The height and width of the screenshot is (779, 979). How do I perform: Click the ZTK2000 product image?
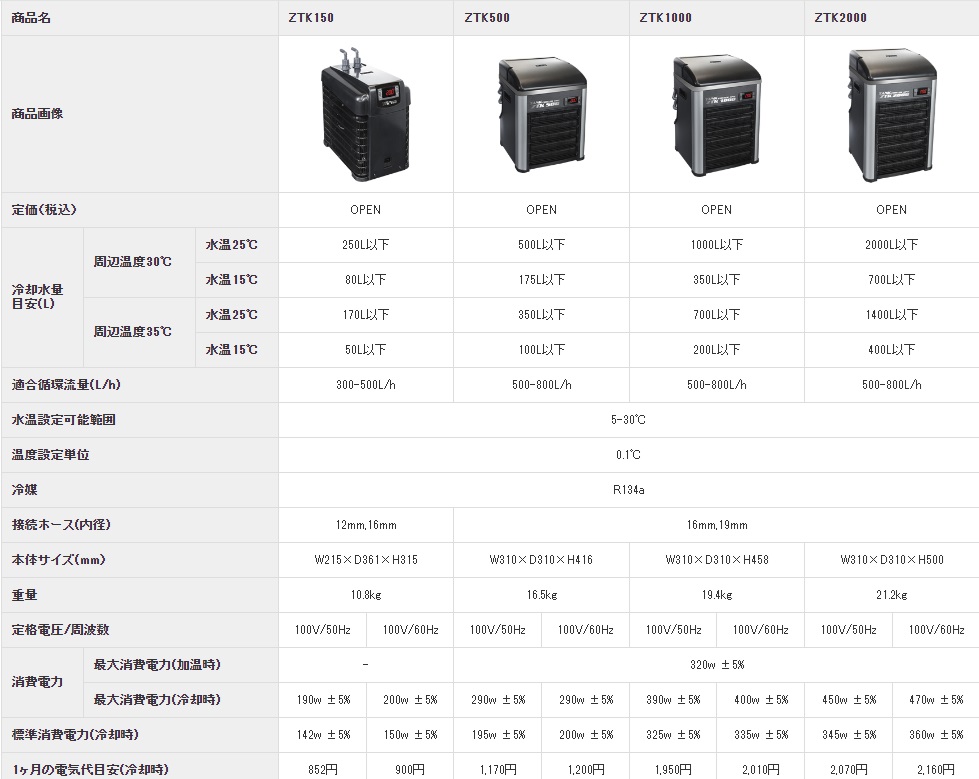tap(892, 115)
